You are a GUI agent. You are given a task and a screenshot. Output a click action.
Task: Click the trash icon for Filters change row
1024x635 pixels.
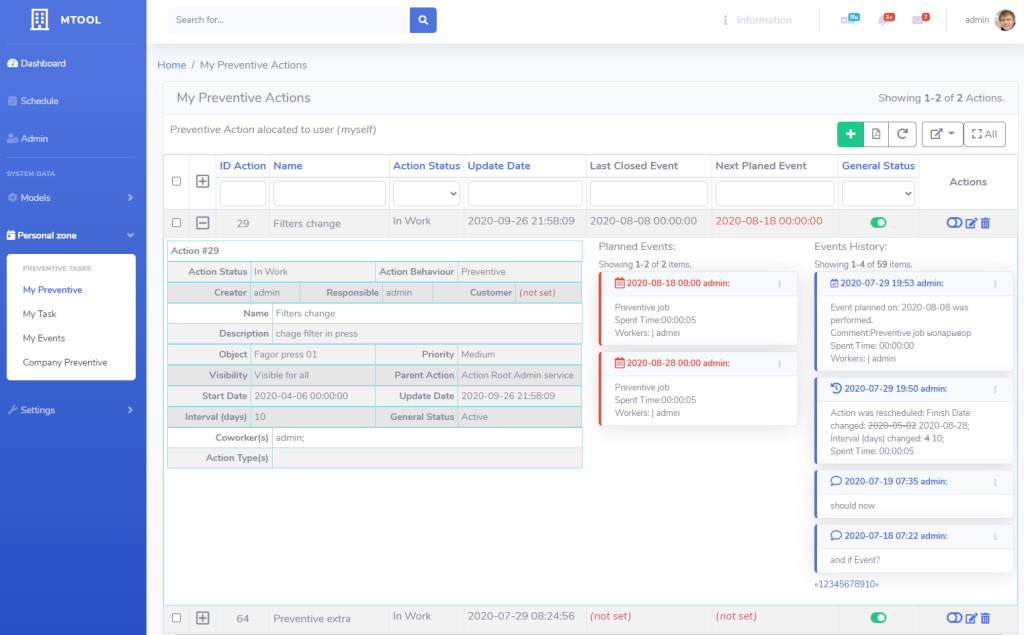pyautogui.click(x=985, y=223)
